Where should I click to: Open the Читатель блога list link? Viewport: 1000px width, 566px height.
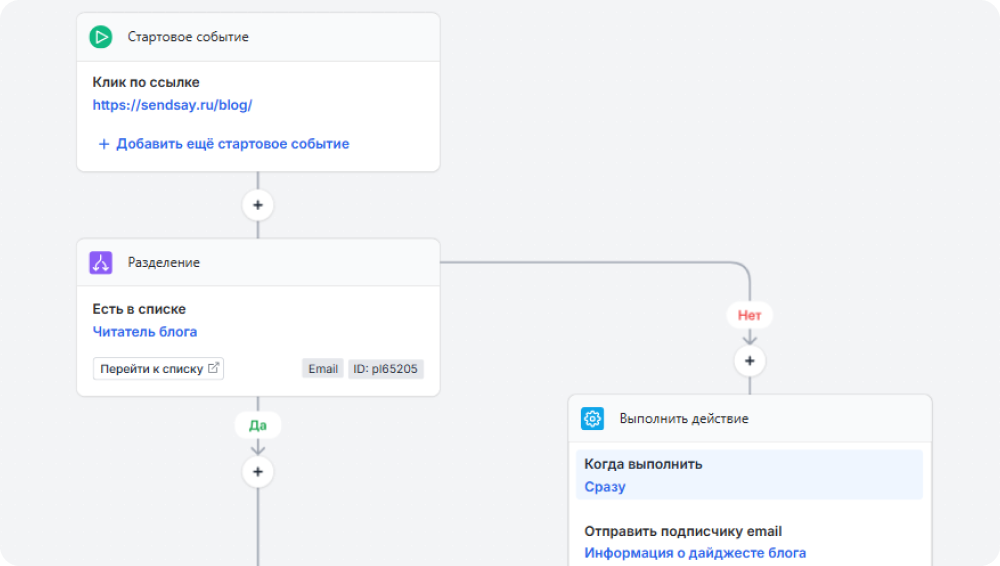[145, 332]
